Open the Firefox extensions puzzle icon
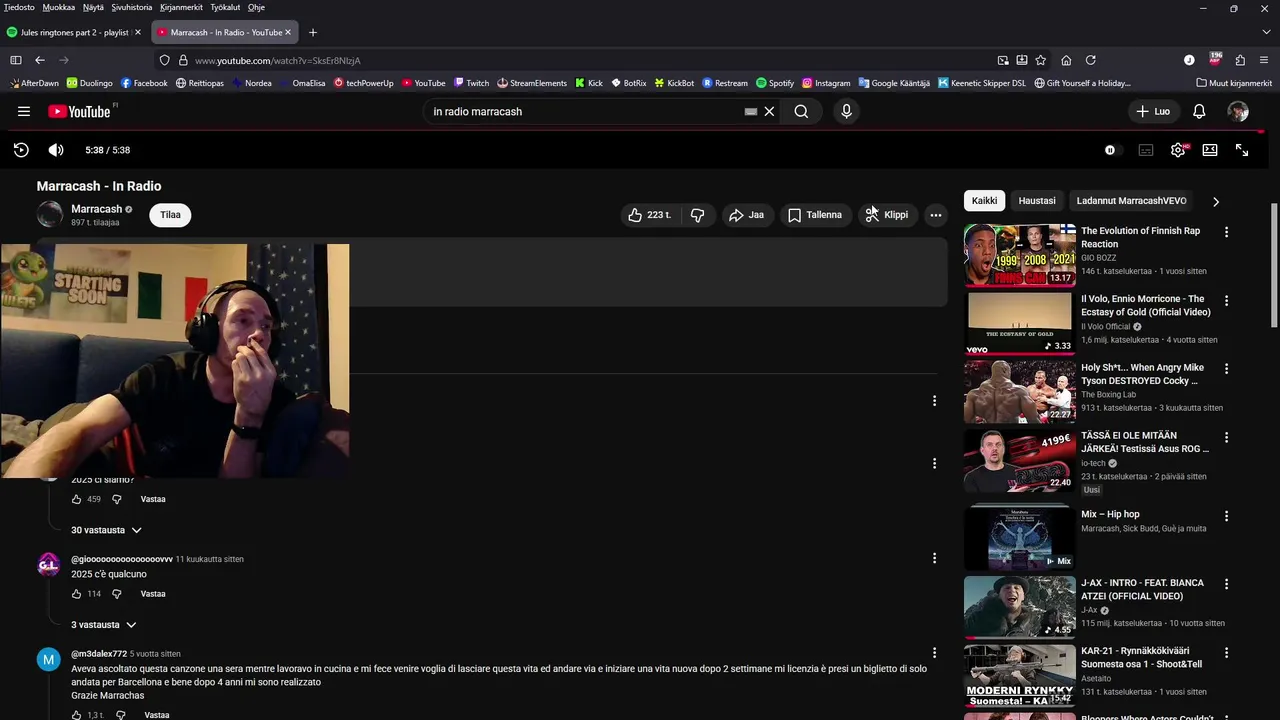 1240,60
